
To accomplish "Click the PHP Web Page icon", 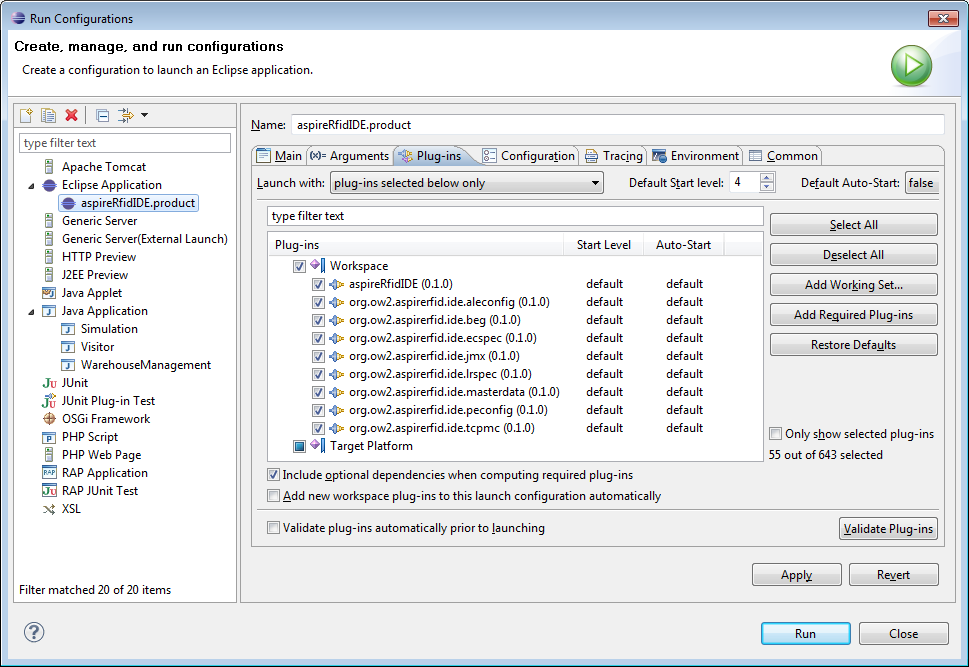I will [49, 454].
